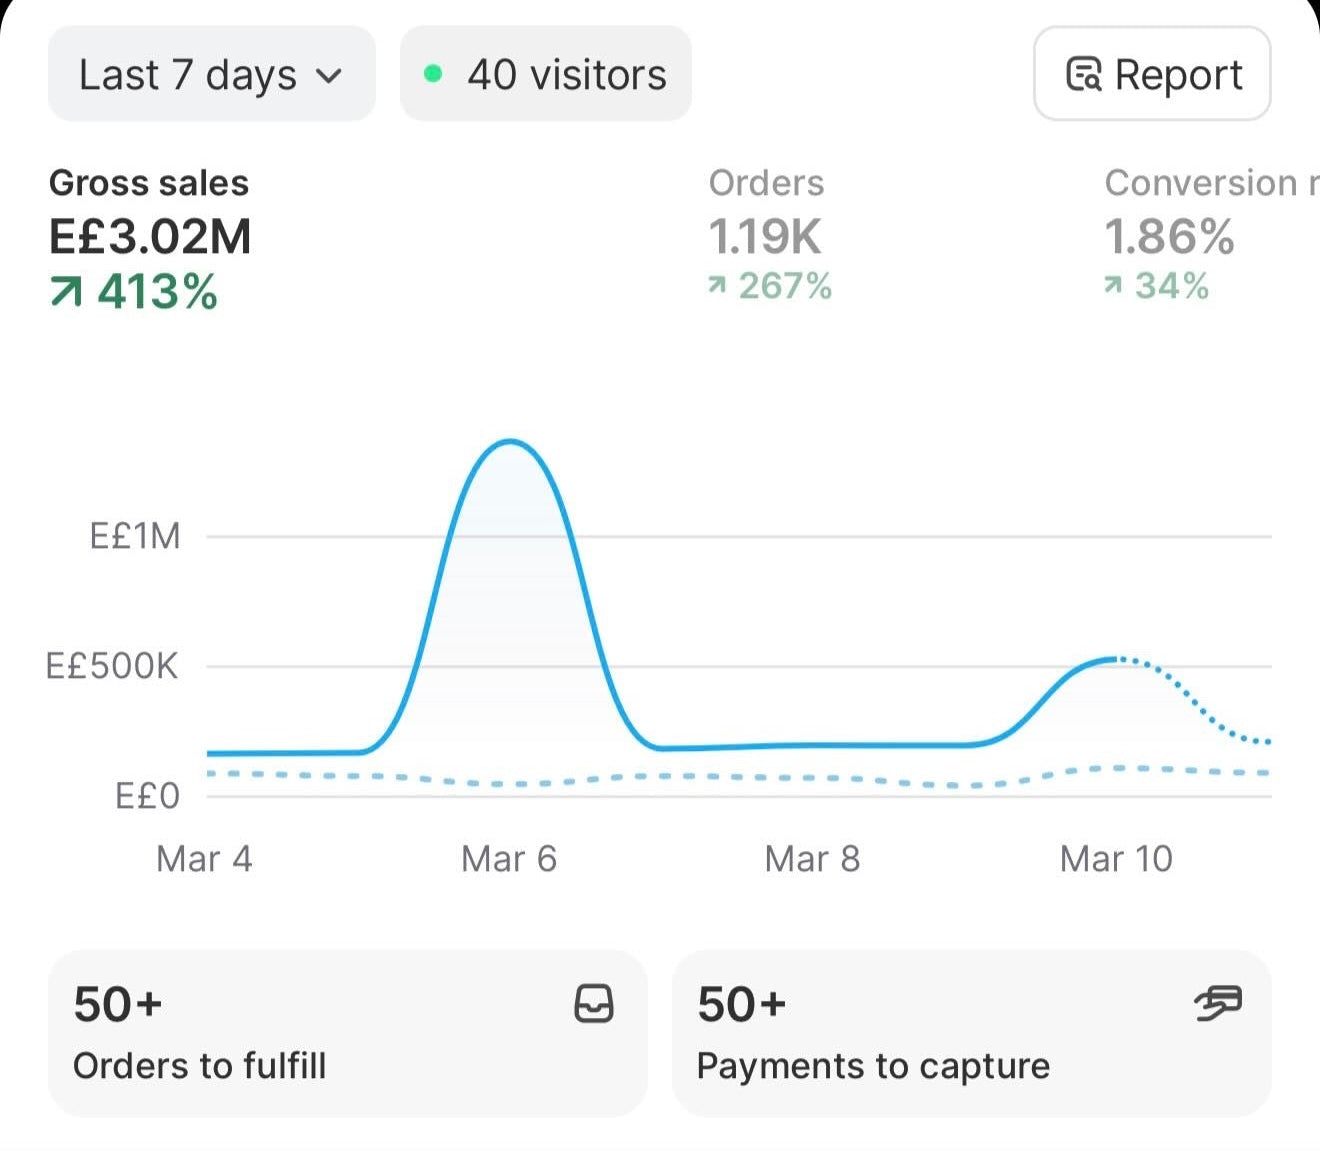Click the report magnifier icon

click(x=1084, y=75)
